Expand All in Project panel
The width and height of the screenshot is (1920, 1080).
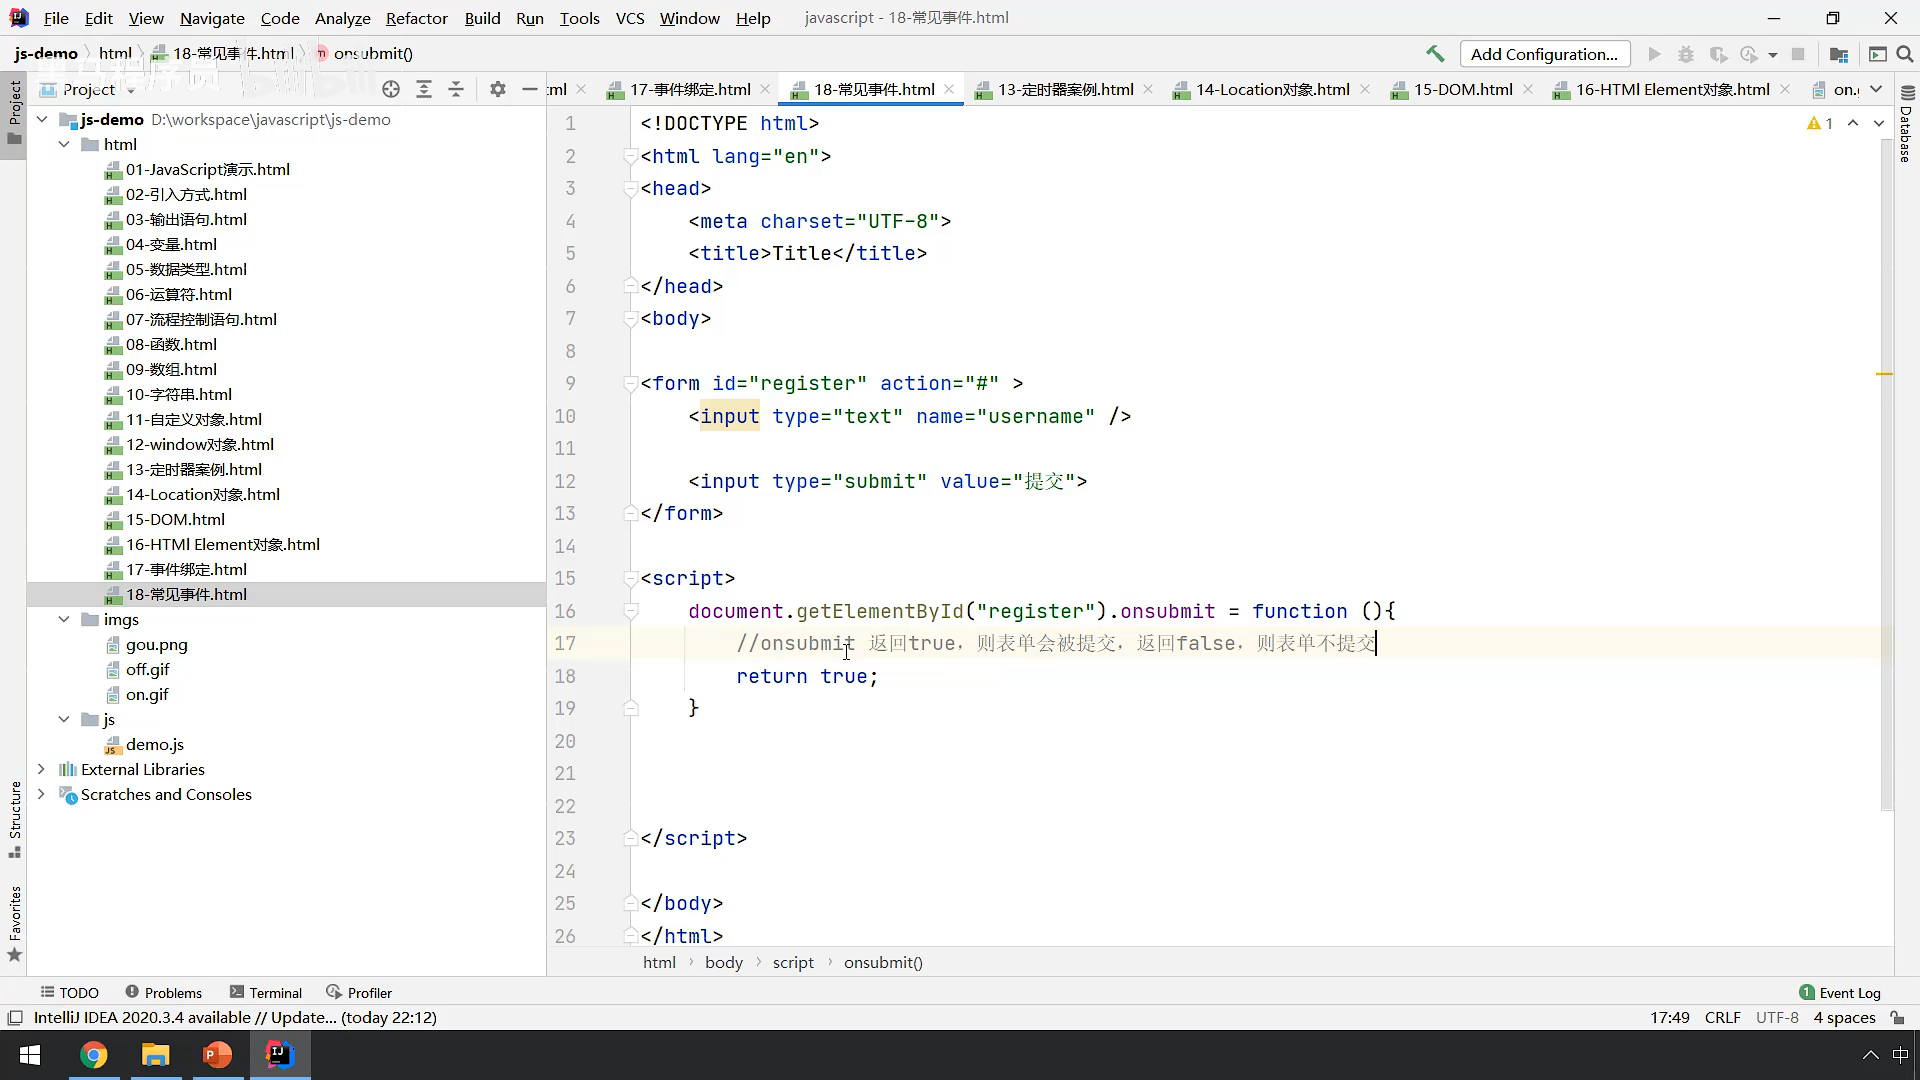pyautogui.click(x=424, y=90)
